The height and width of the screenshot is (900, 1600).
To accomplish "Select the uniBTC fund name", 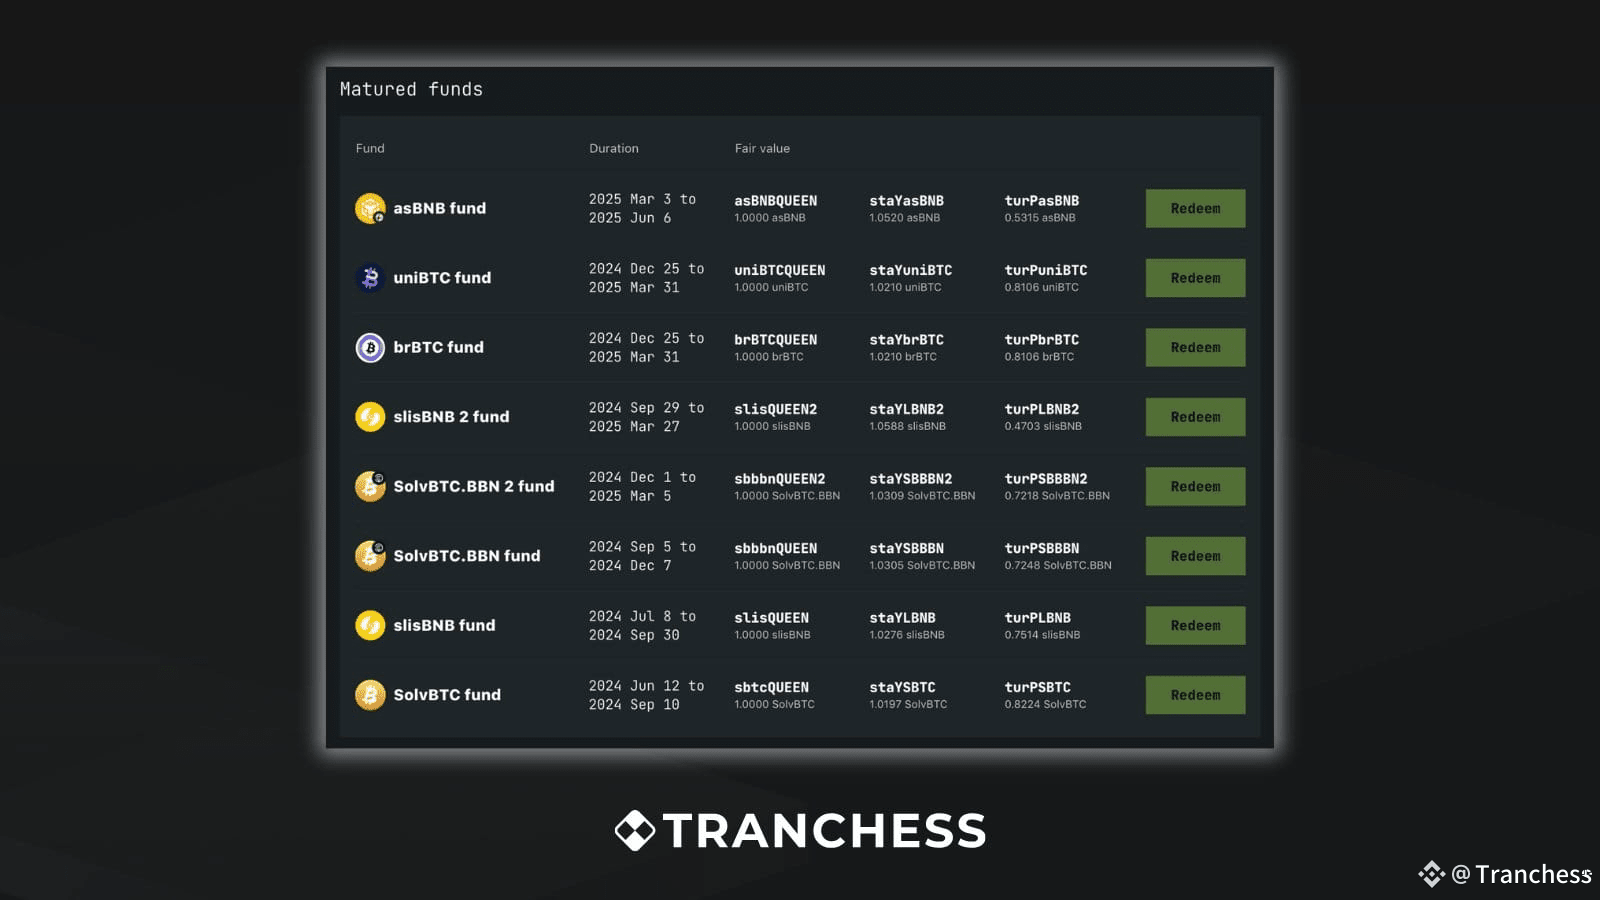I will pyautogui.click(x=442, y=278).
